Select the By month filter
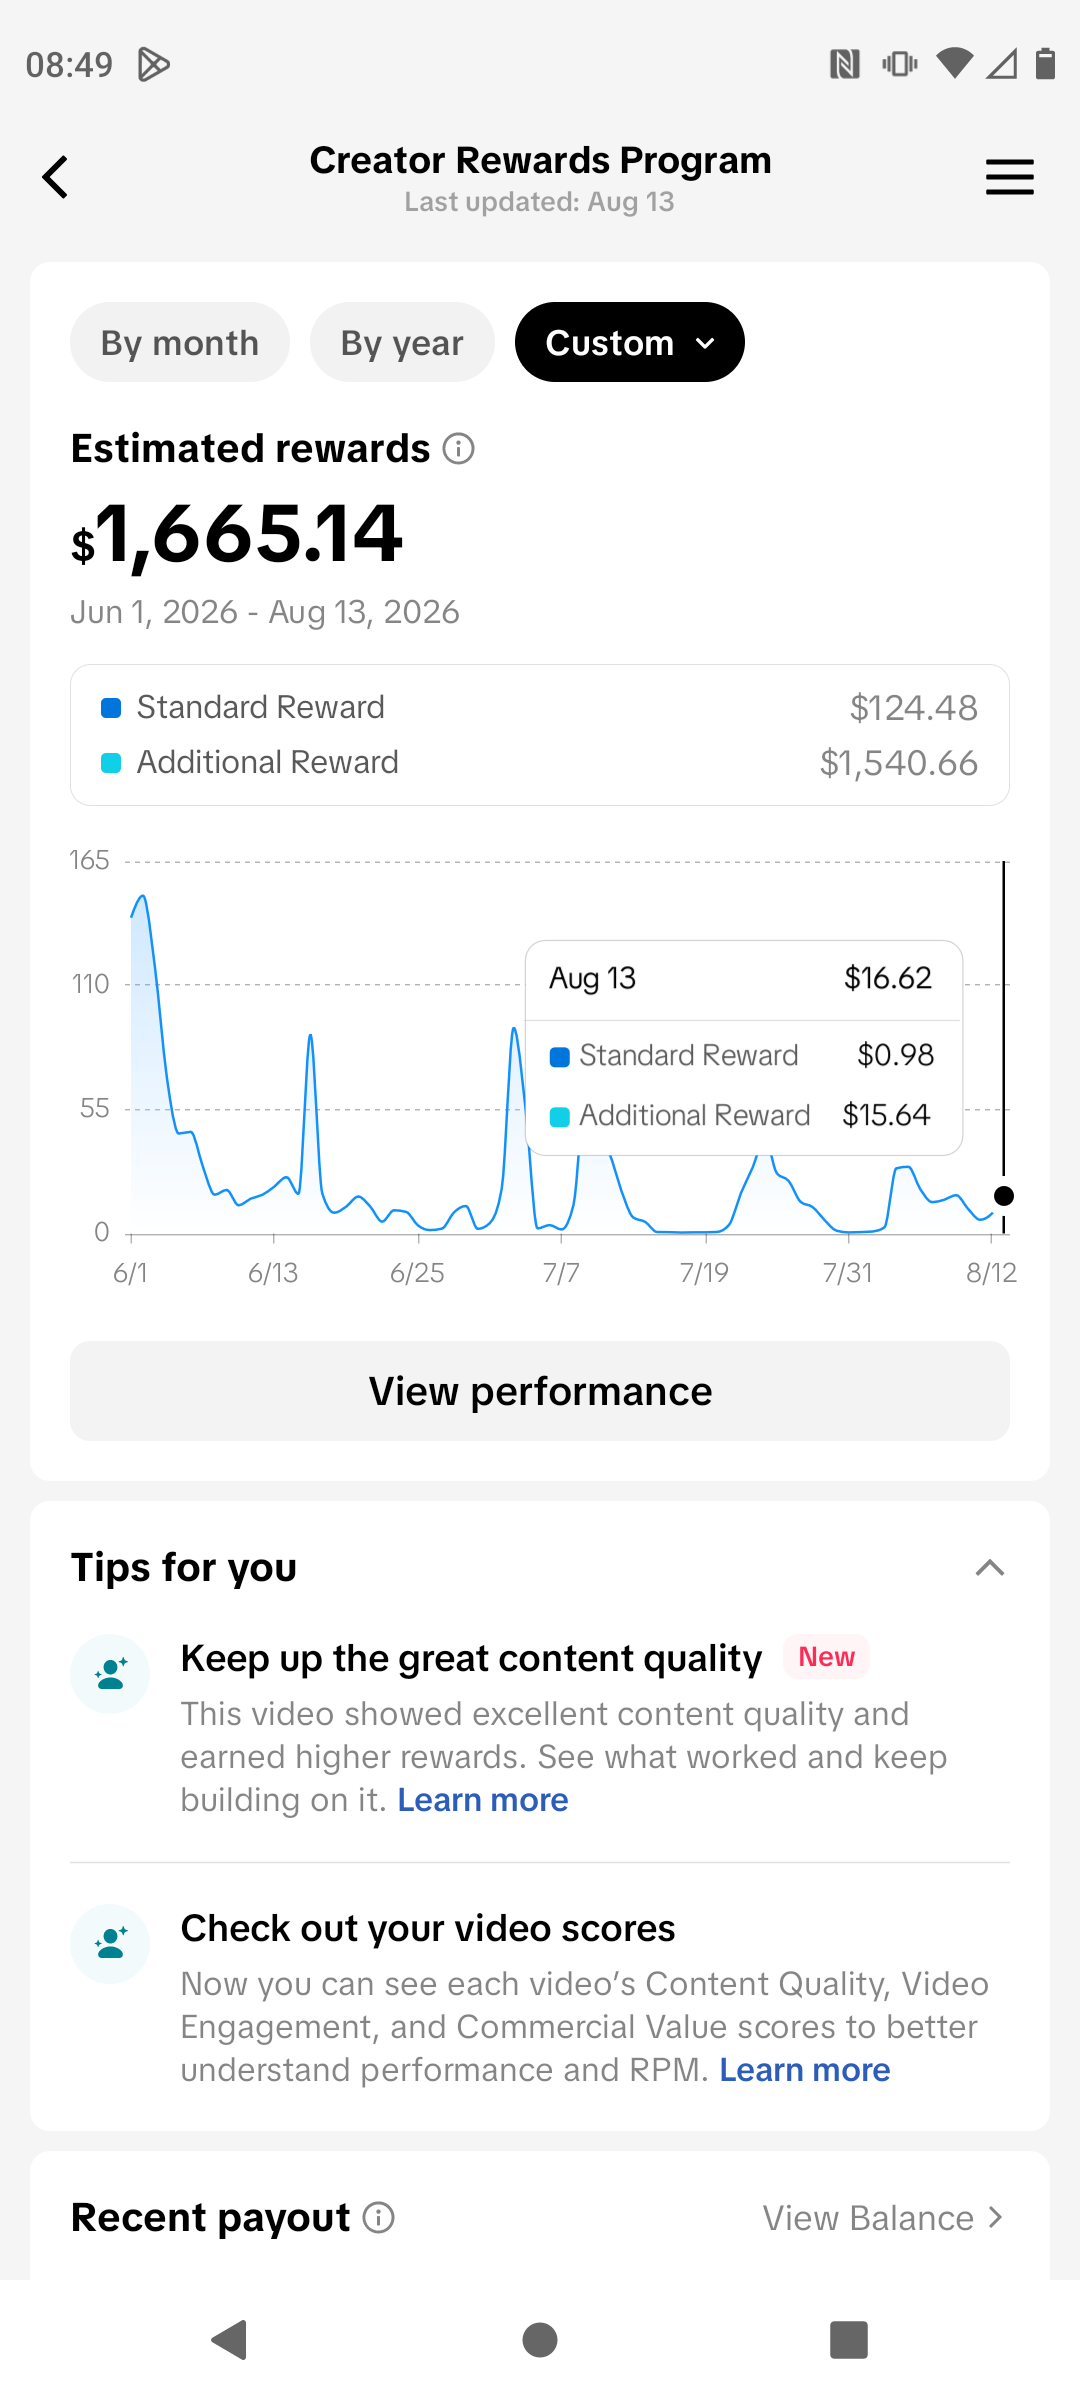The image size is (1080, 2400). pos(180,342)
